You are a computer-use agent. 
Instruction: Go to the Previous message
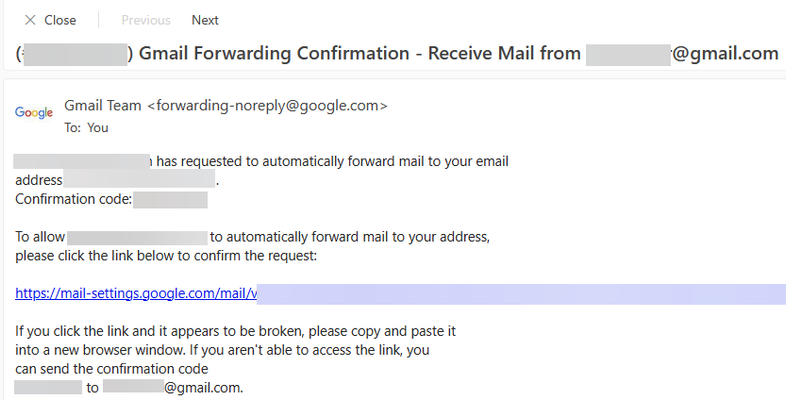146,20
